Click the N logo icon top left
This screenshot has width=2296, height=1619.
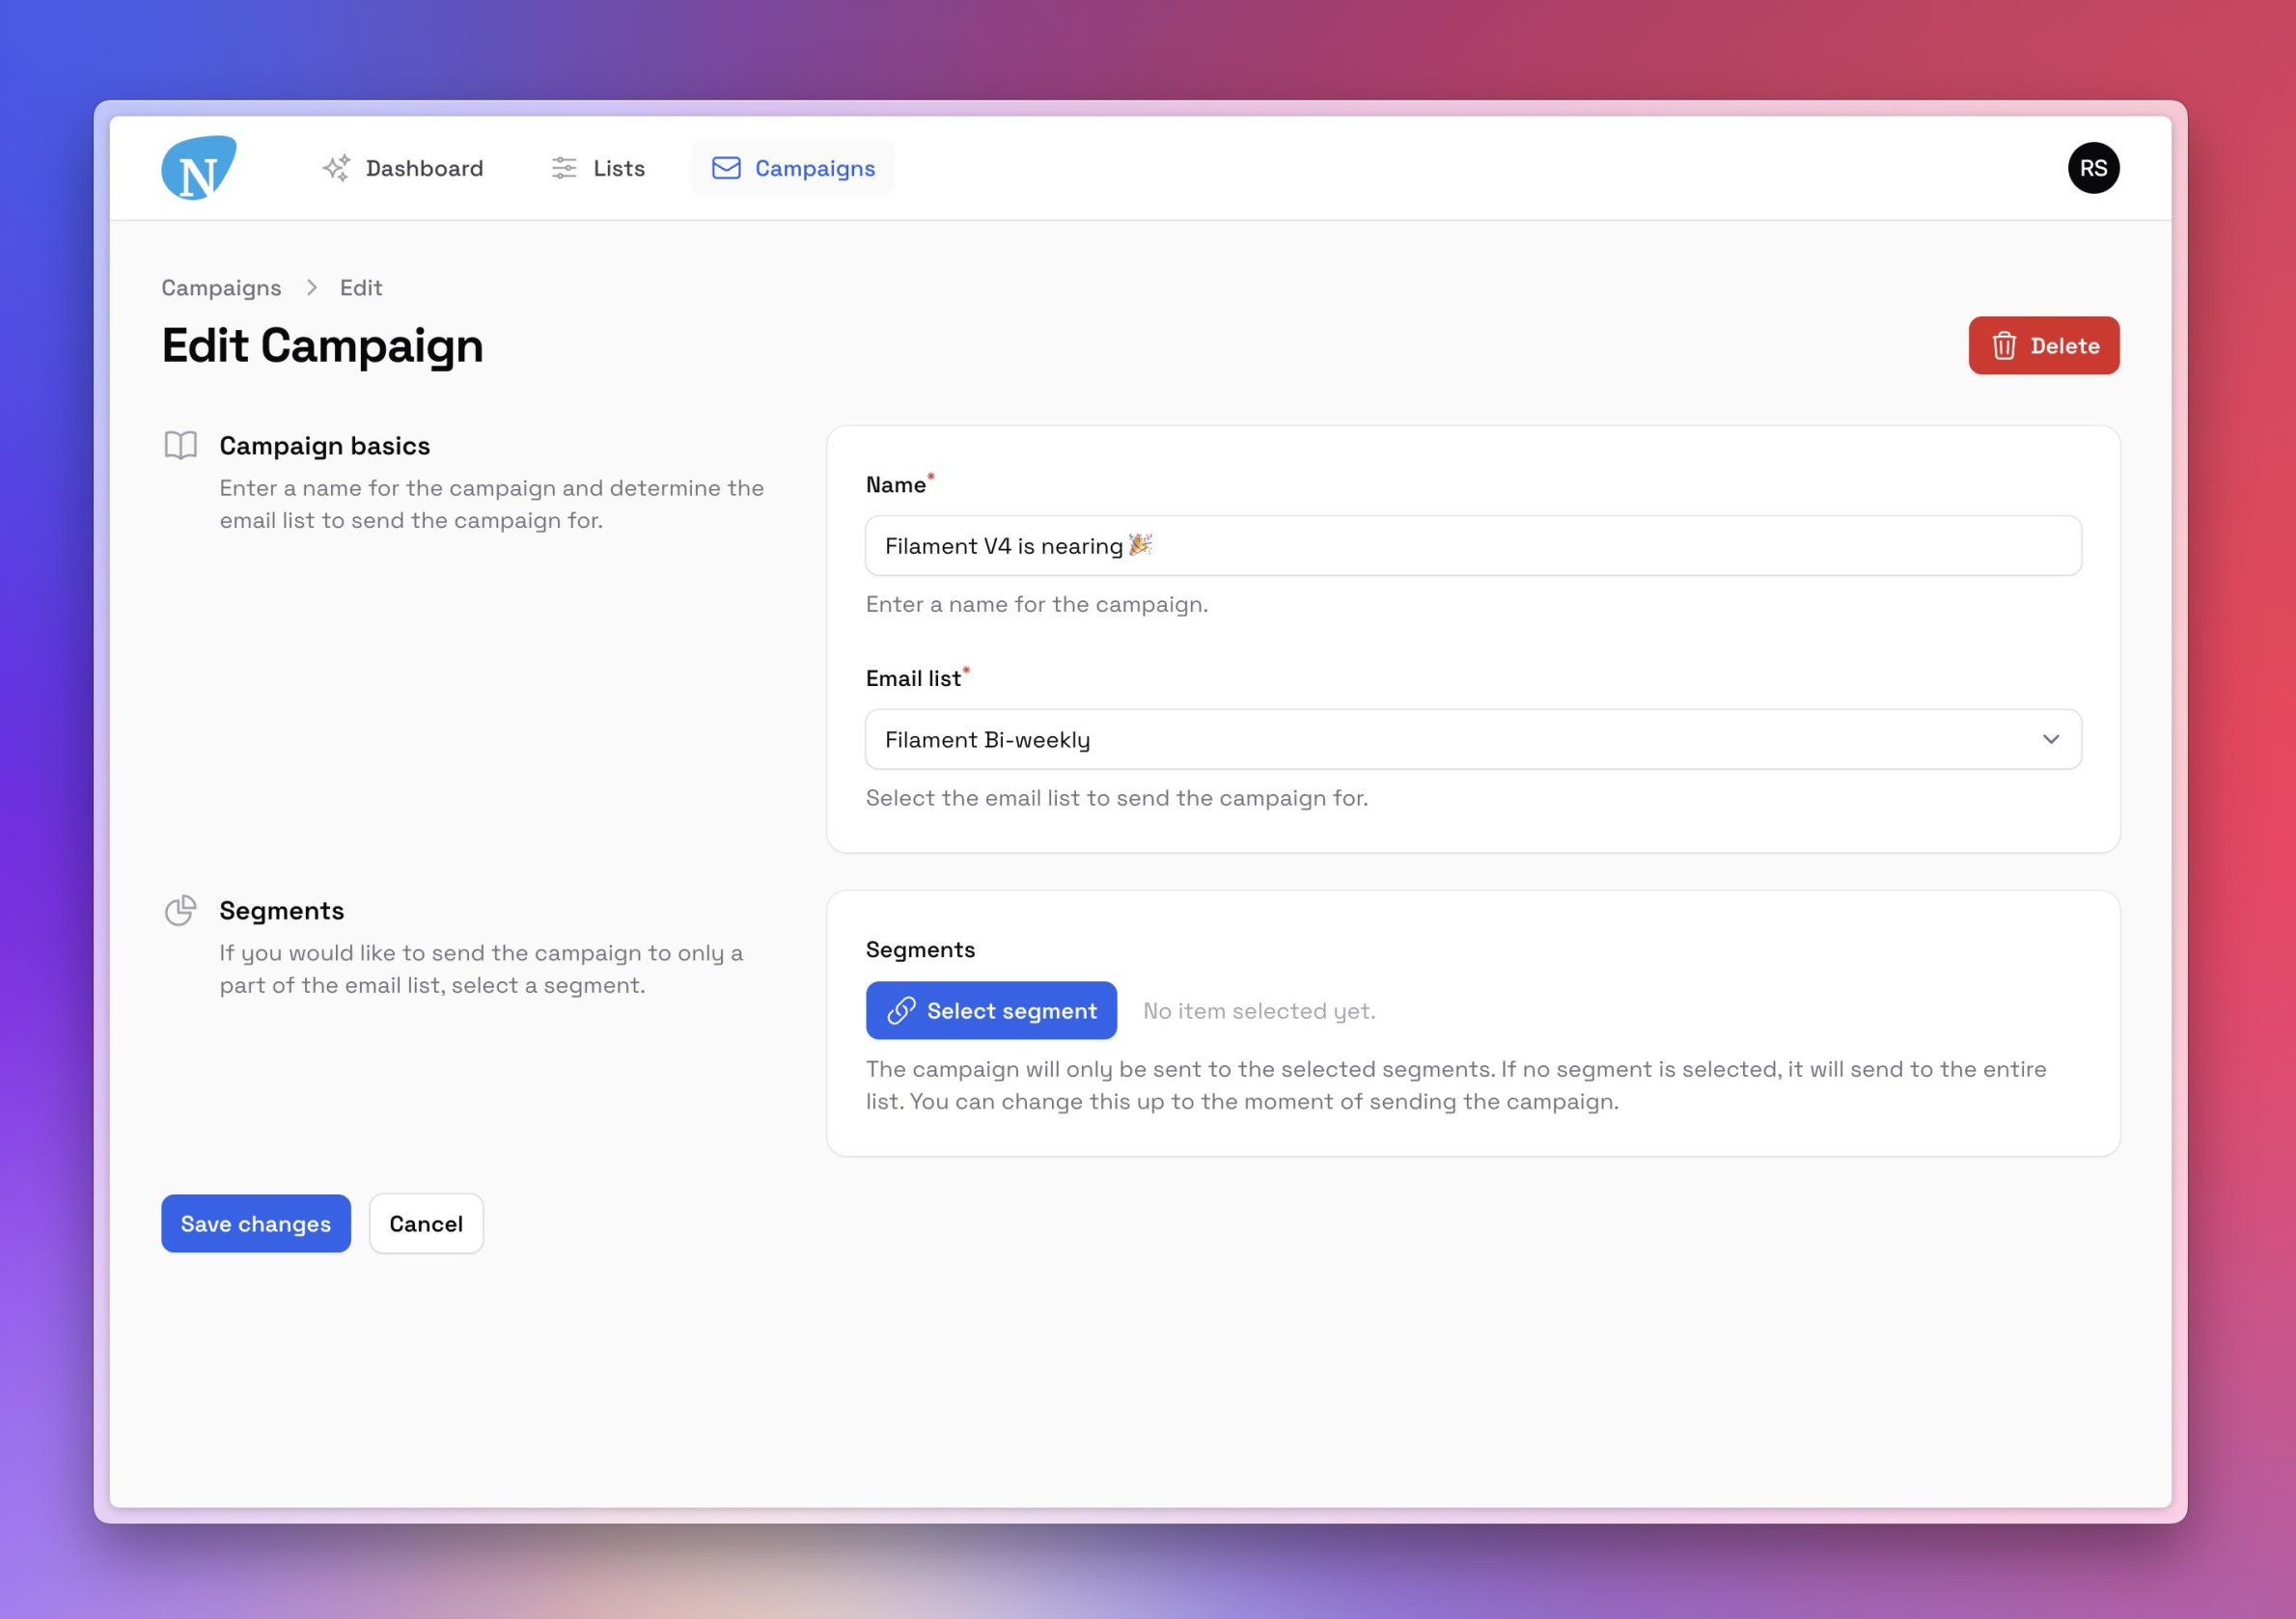(198, 167)
